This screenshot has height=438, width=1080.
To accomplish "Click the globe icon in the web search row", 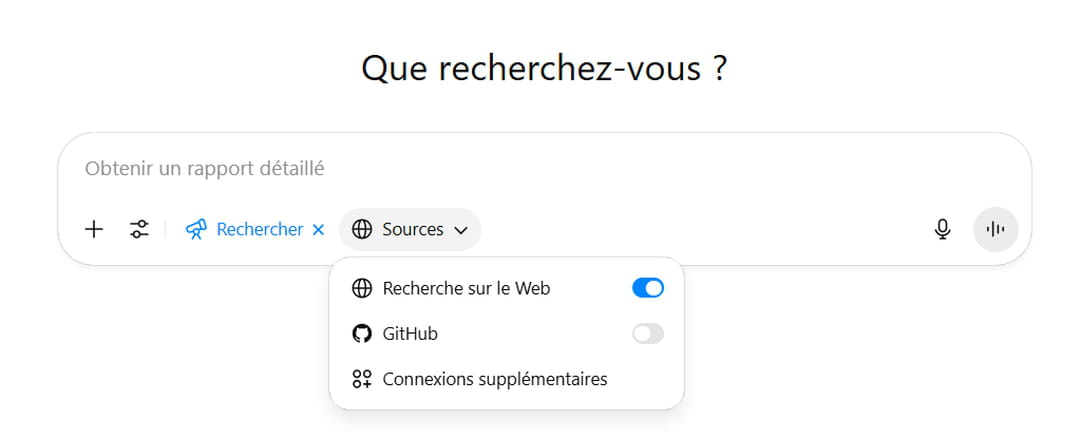I will tap(362, 288).
